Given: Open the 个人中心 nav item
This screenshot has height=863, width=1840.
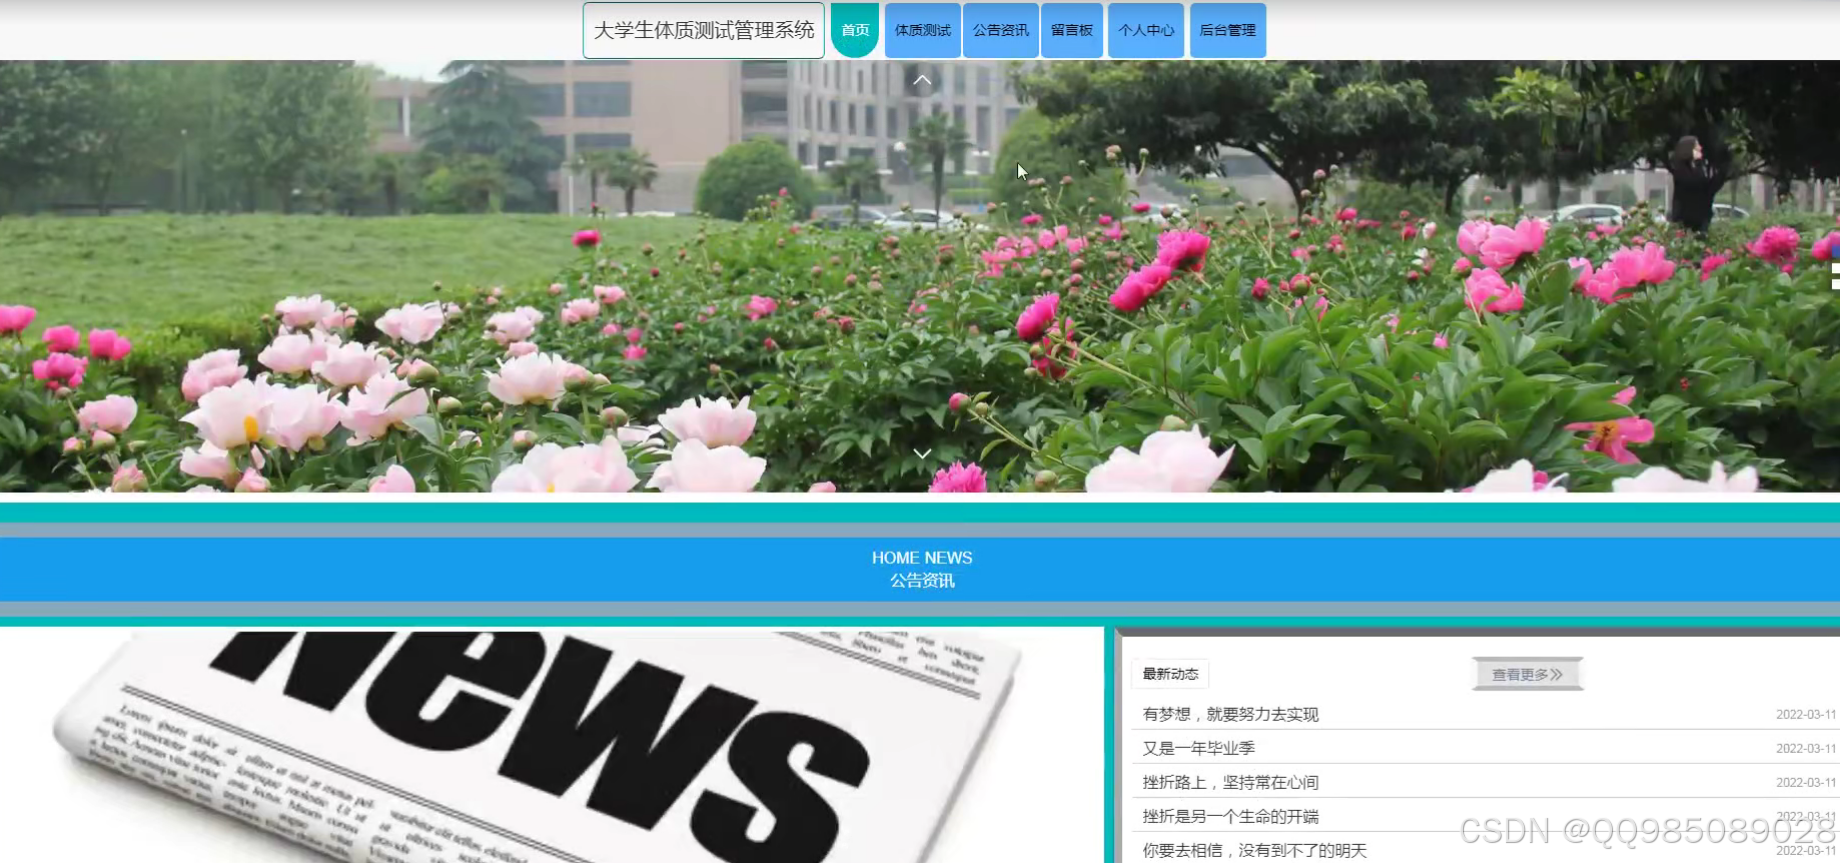Looking at the screenshot, I should tap(1146, 30).
